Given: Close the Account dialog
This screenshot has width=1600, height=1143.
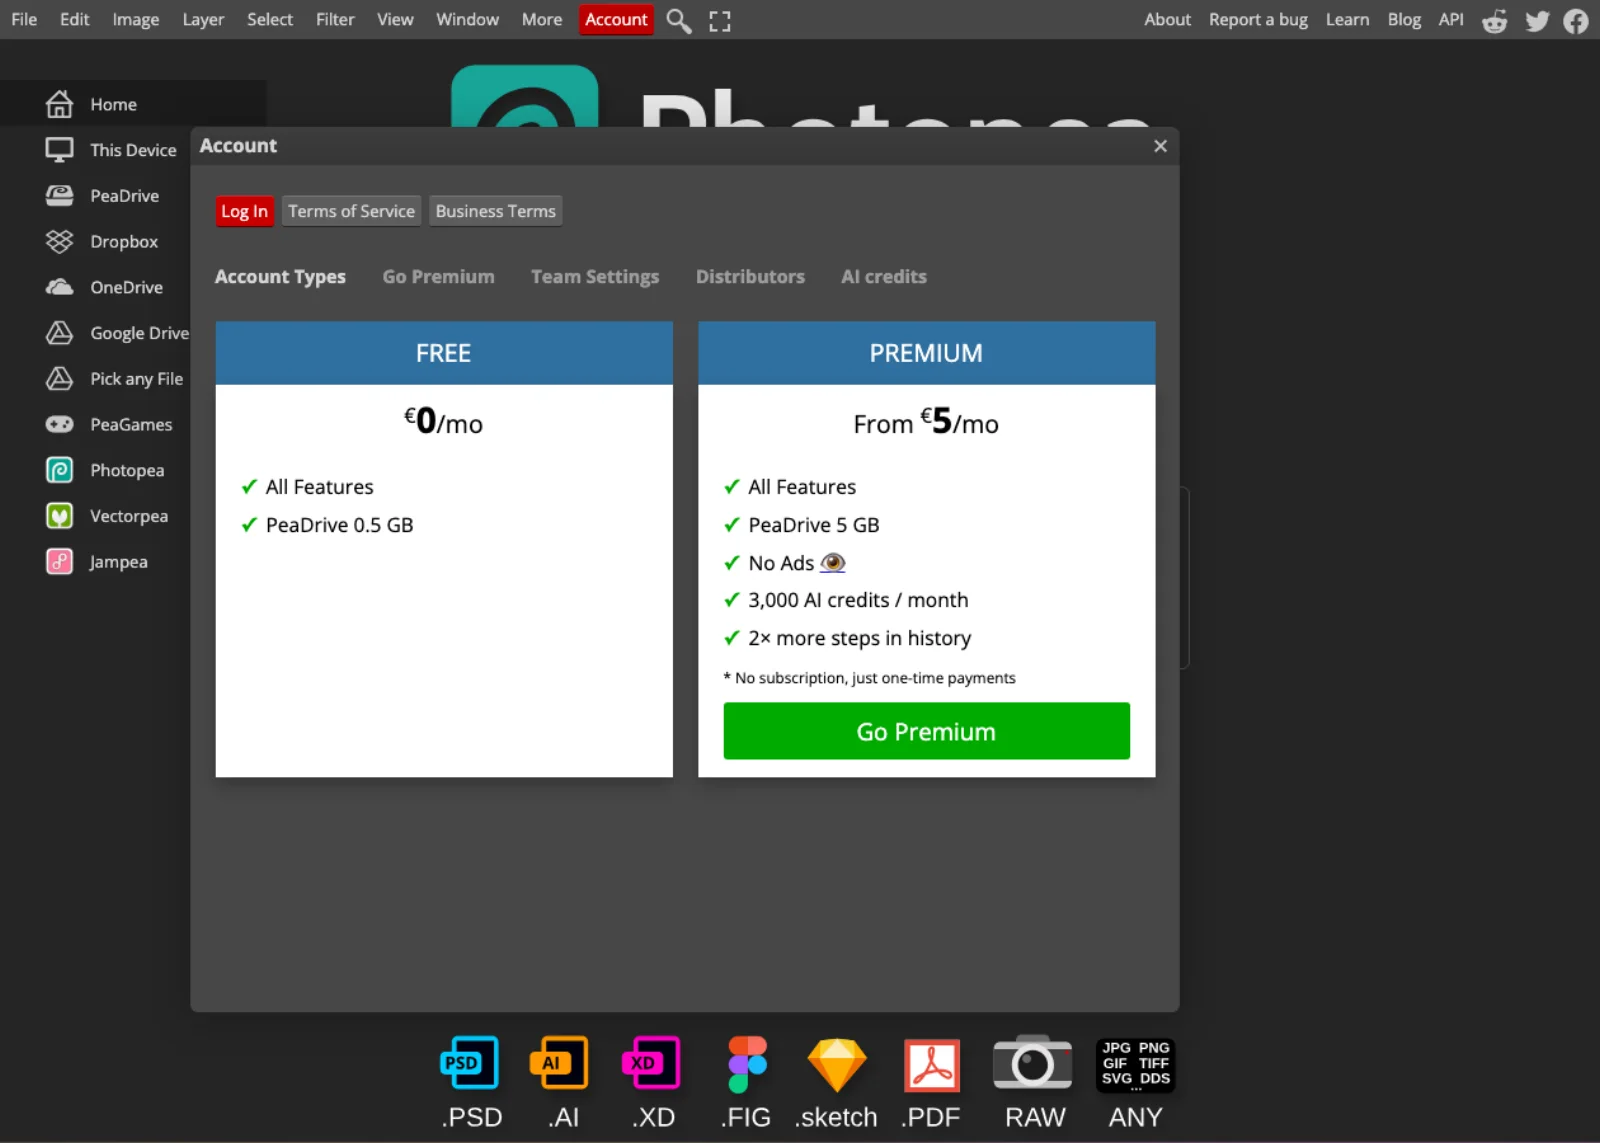Looking at the screenshot, I should point(1160,146).
